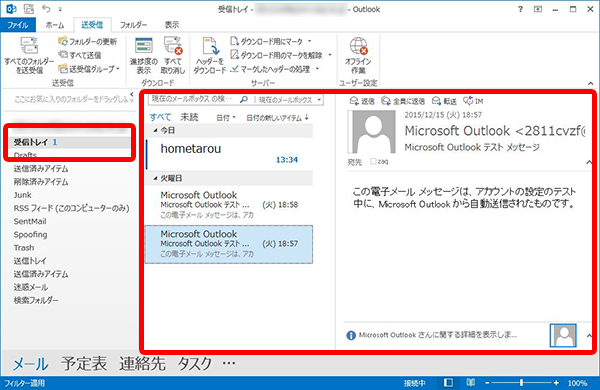Switch to ホーム ribbon tab

[x=55, y=25]
